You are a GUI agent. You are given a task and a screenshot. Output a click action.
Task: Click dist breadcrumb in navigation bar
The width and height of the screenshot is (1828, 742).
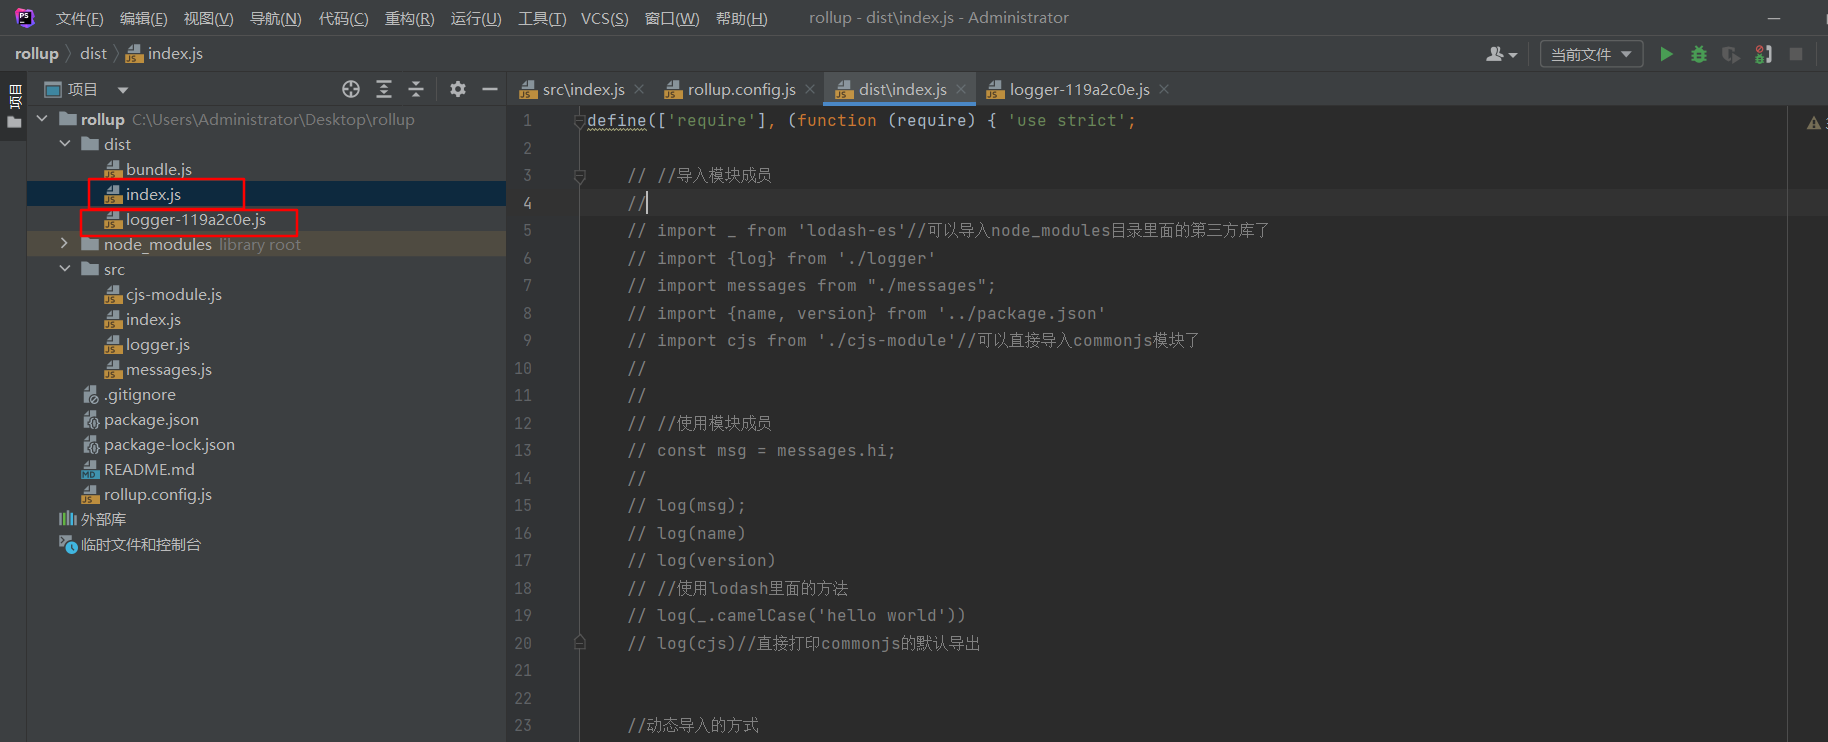click(93, 53)
